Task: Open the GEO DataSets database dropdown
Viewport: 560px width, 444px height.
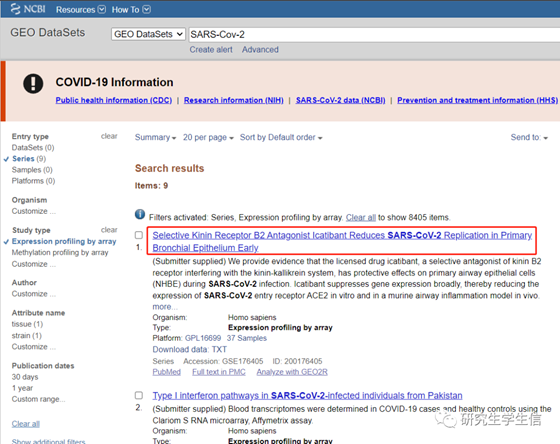Action: point(148,34)
